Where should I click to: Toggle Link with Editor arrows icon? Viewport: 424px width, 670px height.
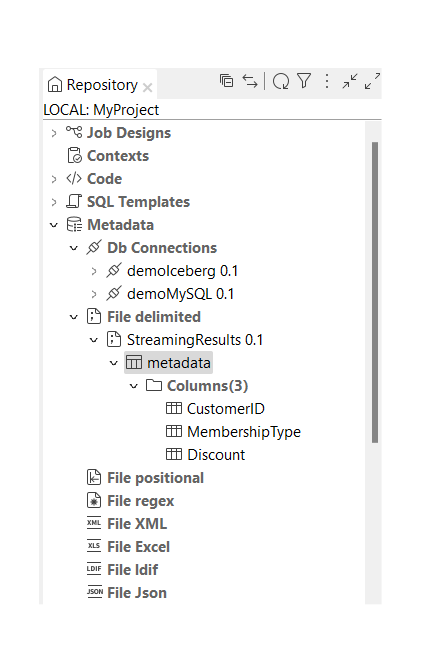coord(250,81)
